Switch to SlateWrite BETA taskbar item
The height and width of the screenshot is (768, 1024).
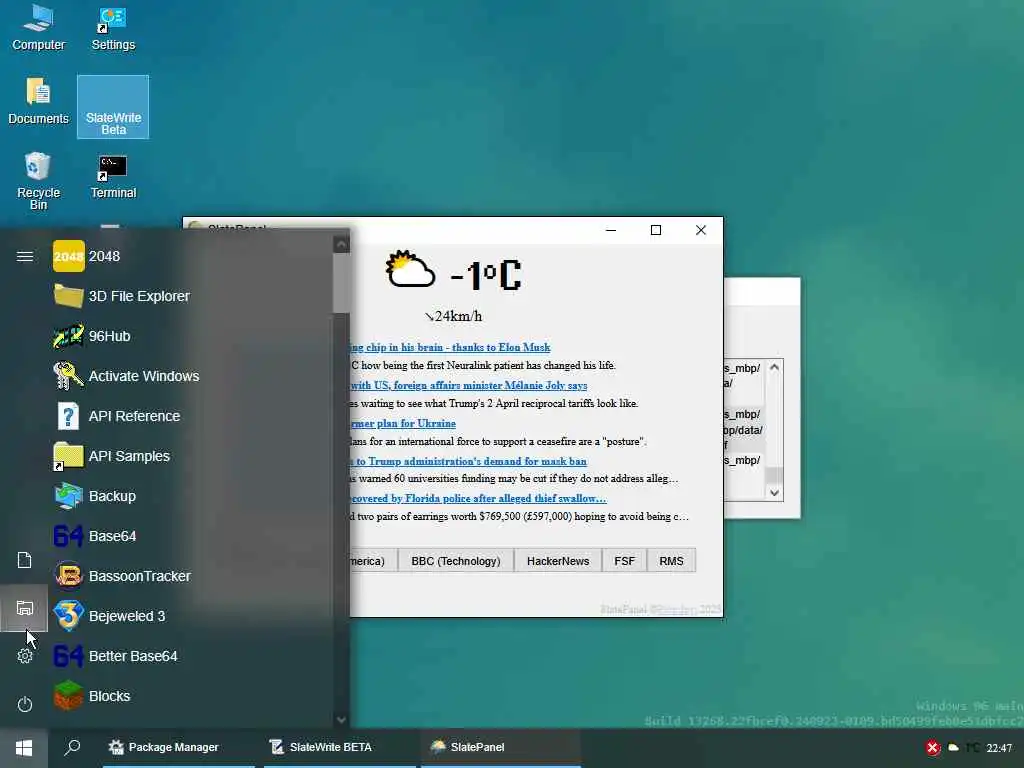[x=340, y=748]
